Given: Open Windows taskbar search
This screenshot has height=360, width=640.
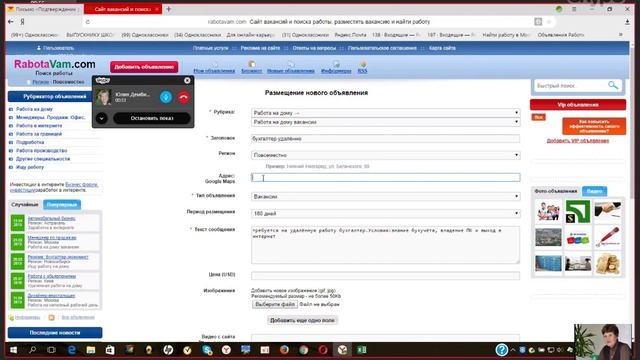Looking at the screenshot, I should (32, 350).
